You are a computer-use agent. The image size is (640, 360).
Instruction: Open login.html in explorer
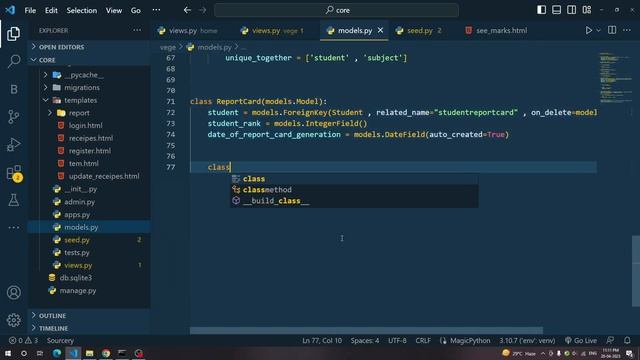[x=89, y=125]
